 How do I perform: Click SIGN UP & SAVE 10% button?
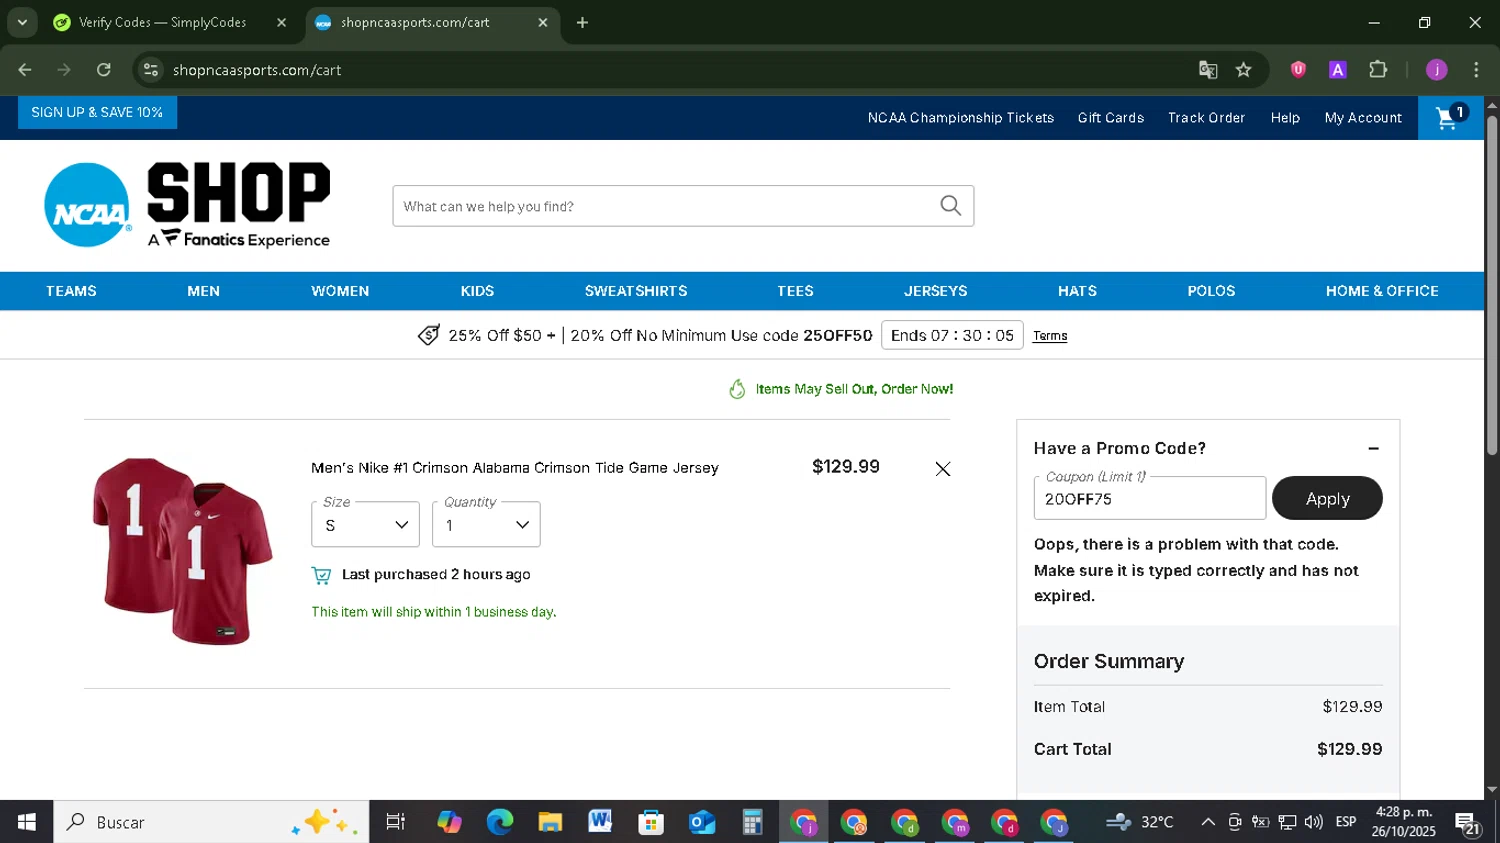pyautogui.click(x=97, y=112)
